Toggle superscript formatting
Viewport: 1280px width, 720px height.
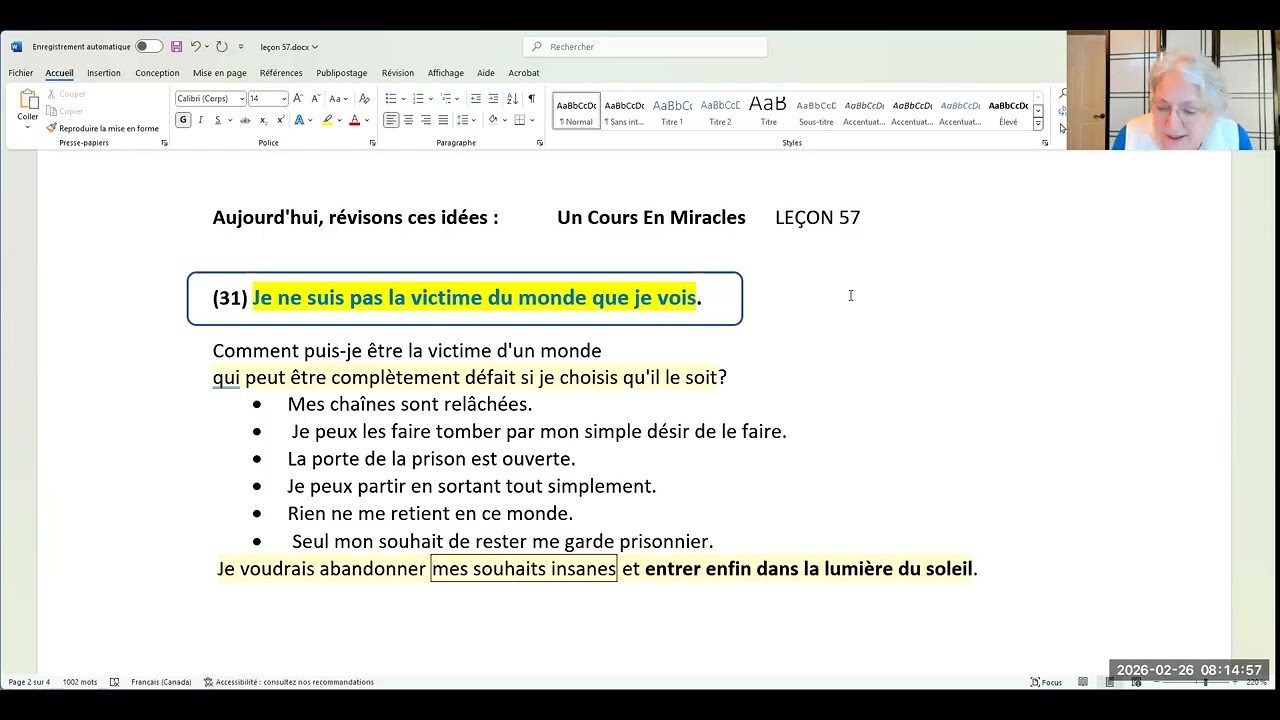[x=279, y=120]
